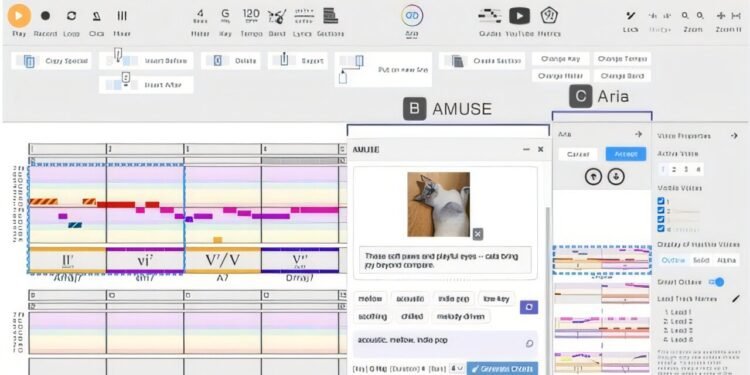This screenshot has height=375, width=750.
Task: Toggle the Smart Octave switch
Action: pyautogui.click(x=717, y=282)
